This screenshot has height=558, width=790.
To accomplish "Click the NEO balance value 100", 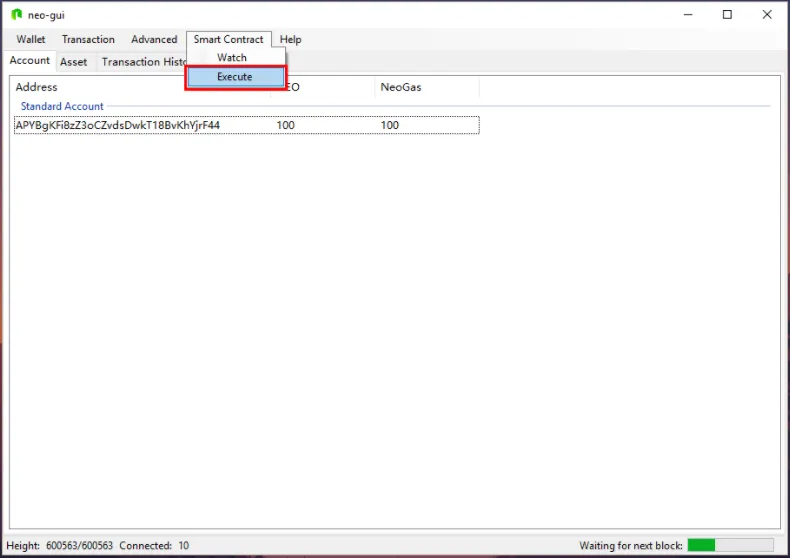I will 286,125.
